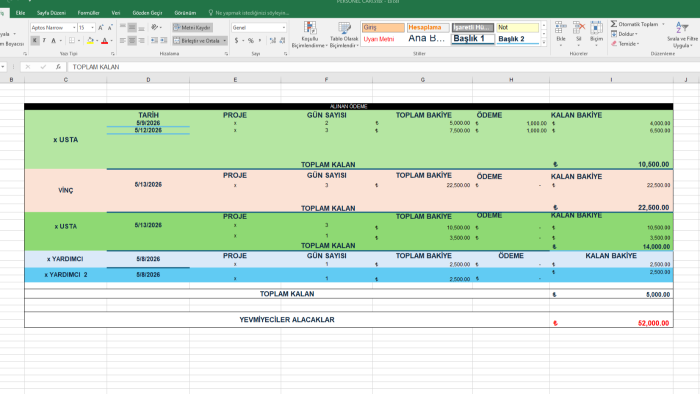Toggle center horizontal alignment
The height and width of the screenshot is (394, 700).
coord(132,41)
